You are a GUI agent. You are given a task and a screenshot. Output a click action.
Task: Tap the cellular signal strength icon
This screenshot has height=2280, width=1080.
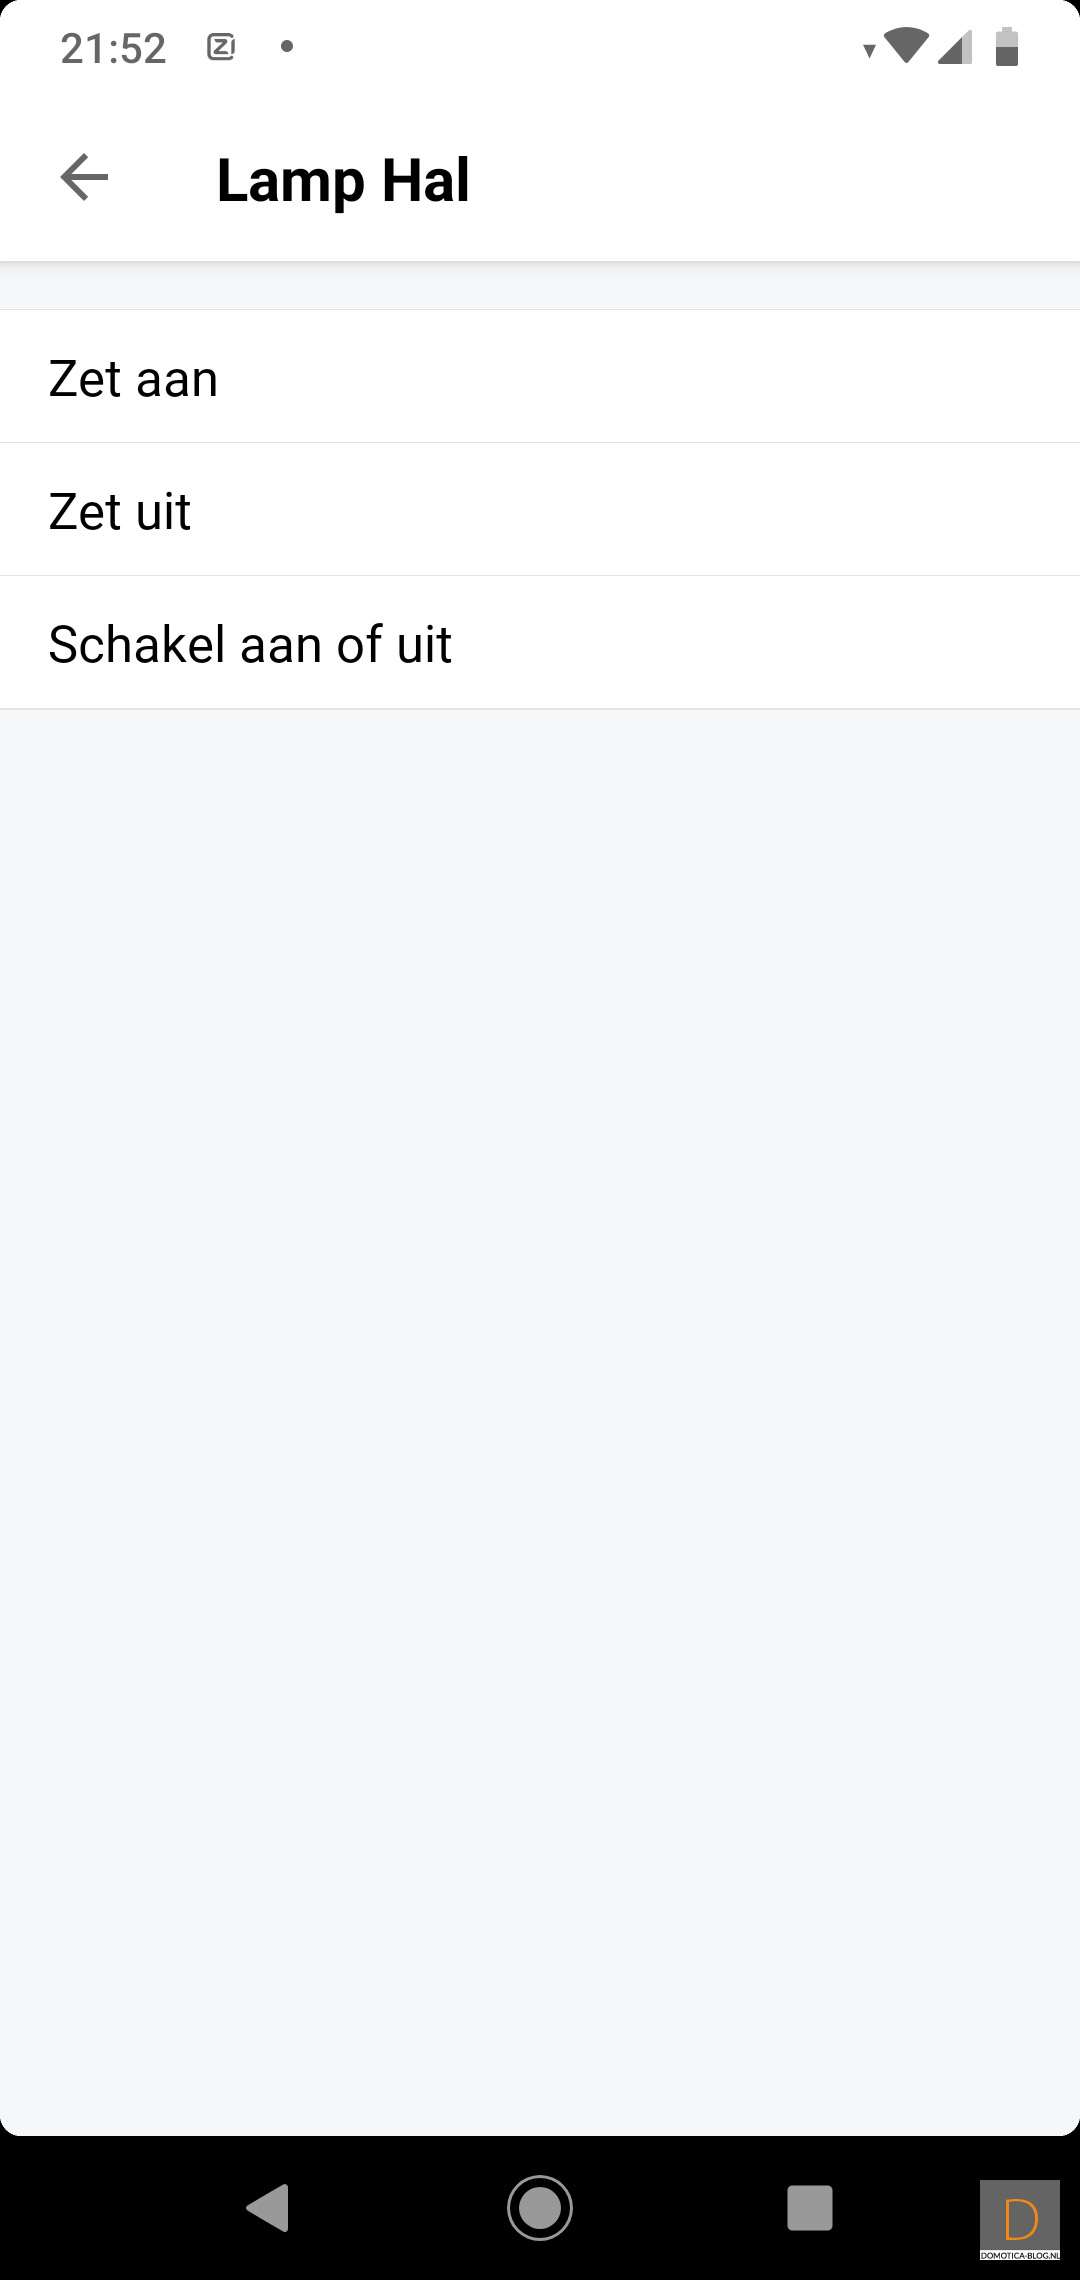point(955,47)
